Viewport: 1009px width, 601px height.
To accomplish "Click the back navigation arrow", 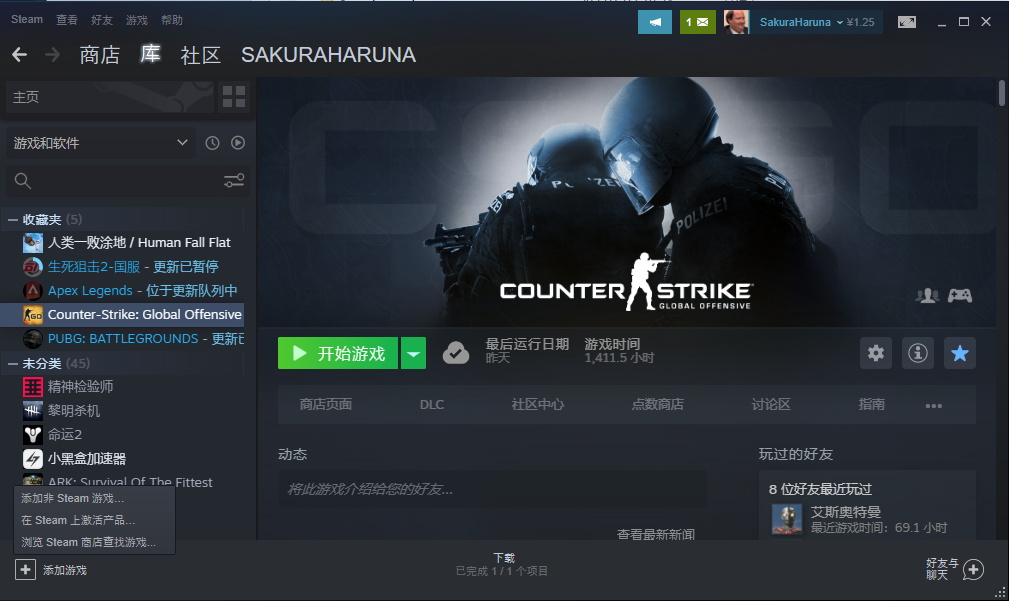I will pos(19,55).
